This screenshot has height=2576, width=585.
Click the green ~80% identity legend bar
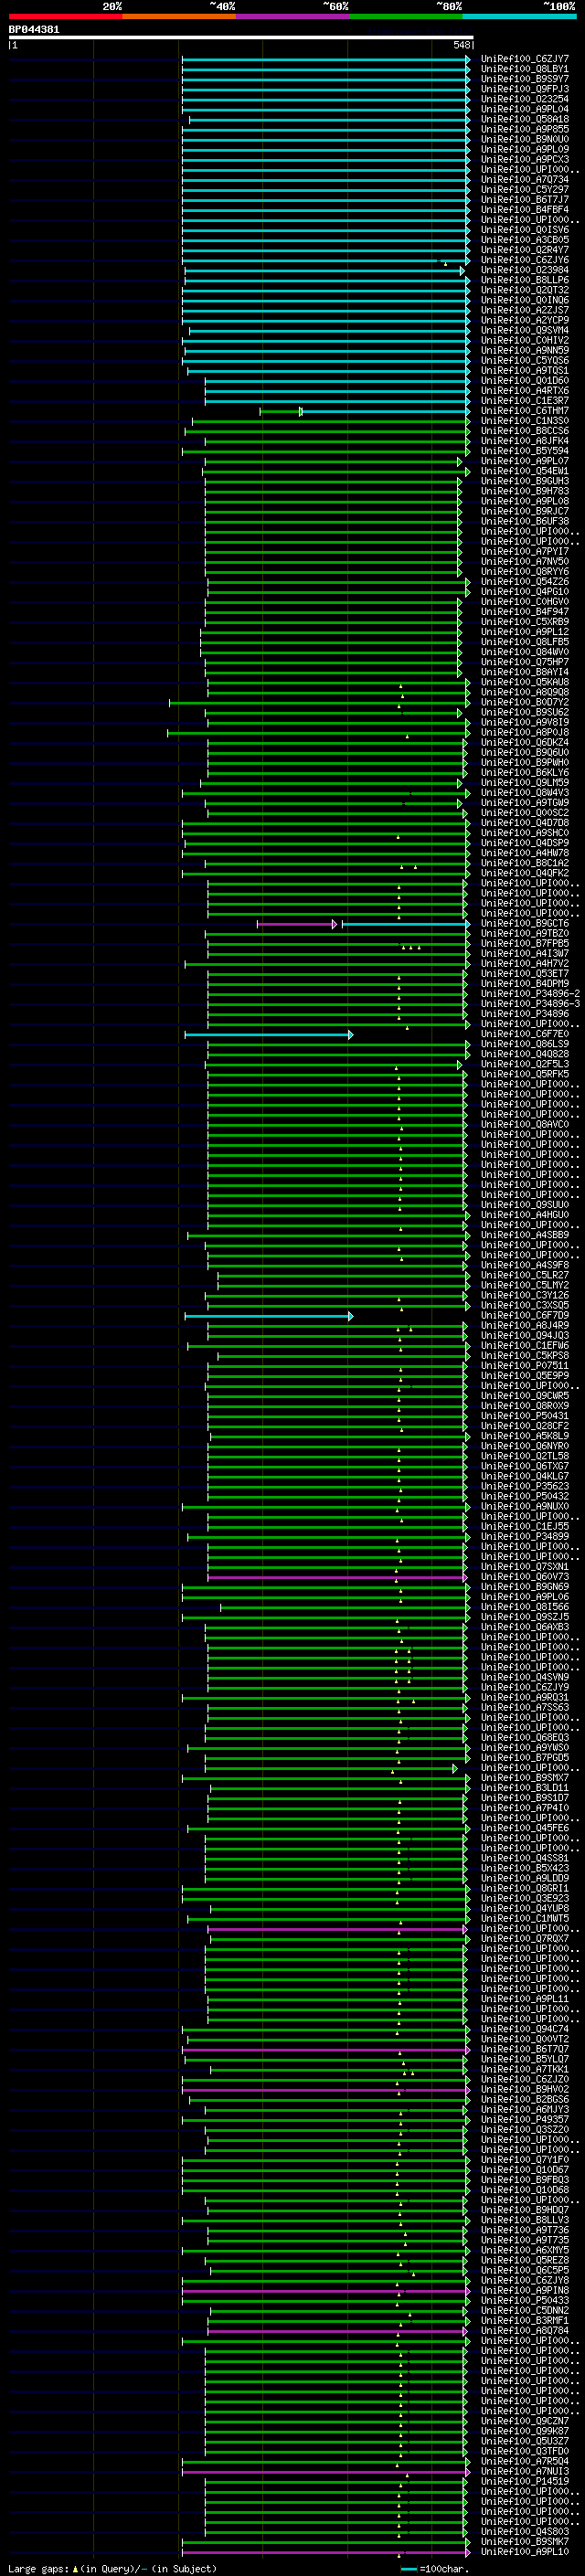coord(406,16)
